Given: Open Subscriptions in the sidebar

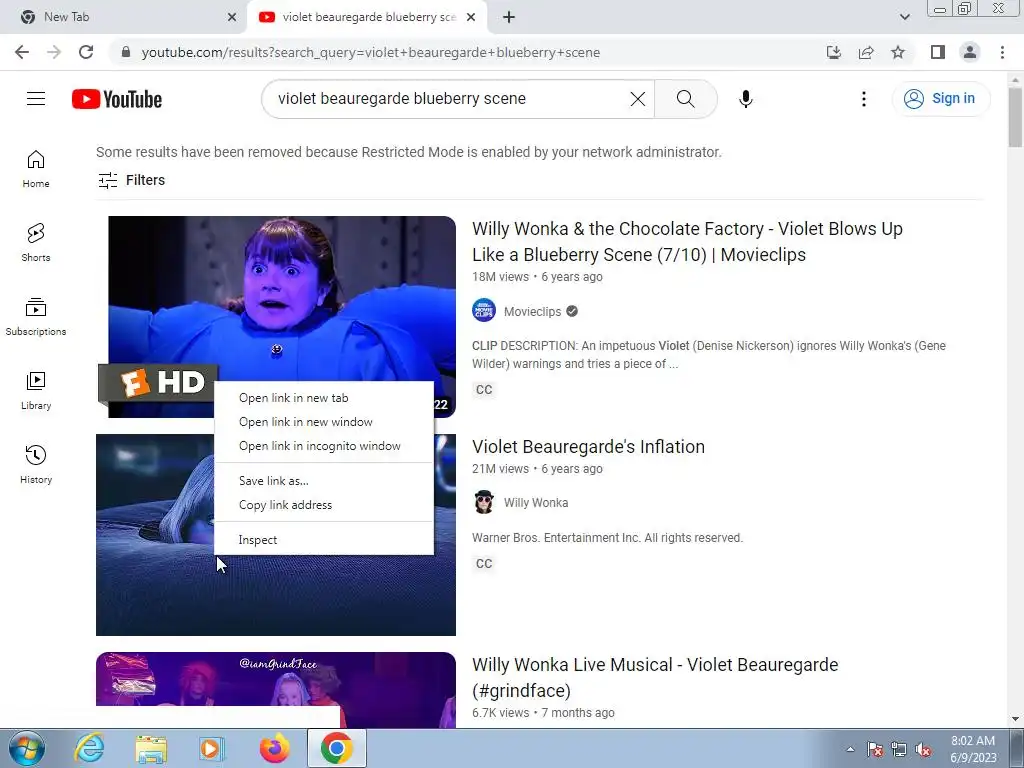Looking at the screenshot, I should [x=36, y=317].
